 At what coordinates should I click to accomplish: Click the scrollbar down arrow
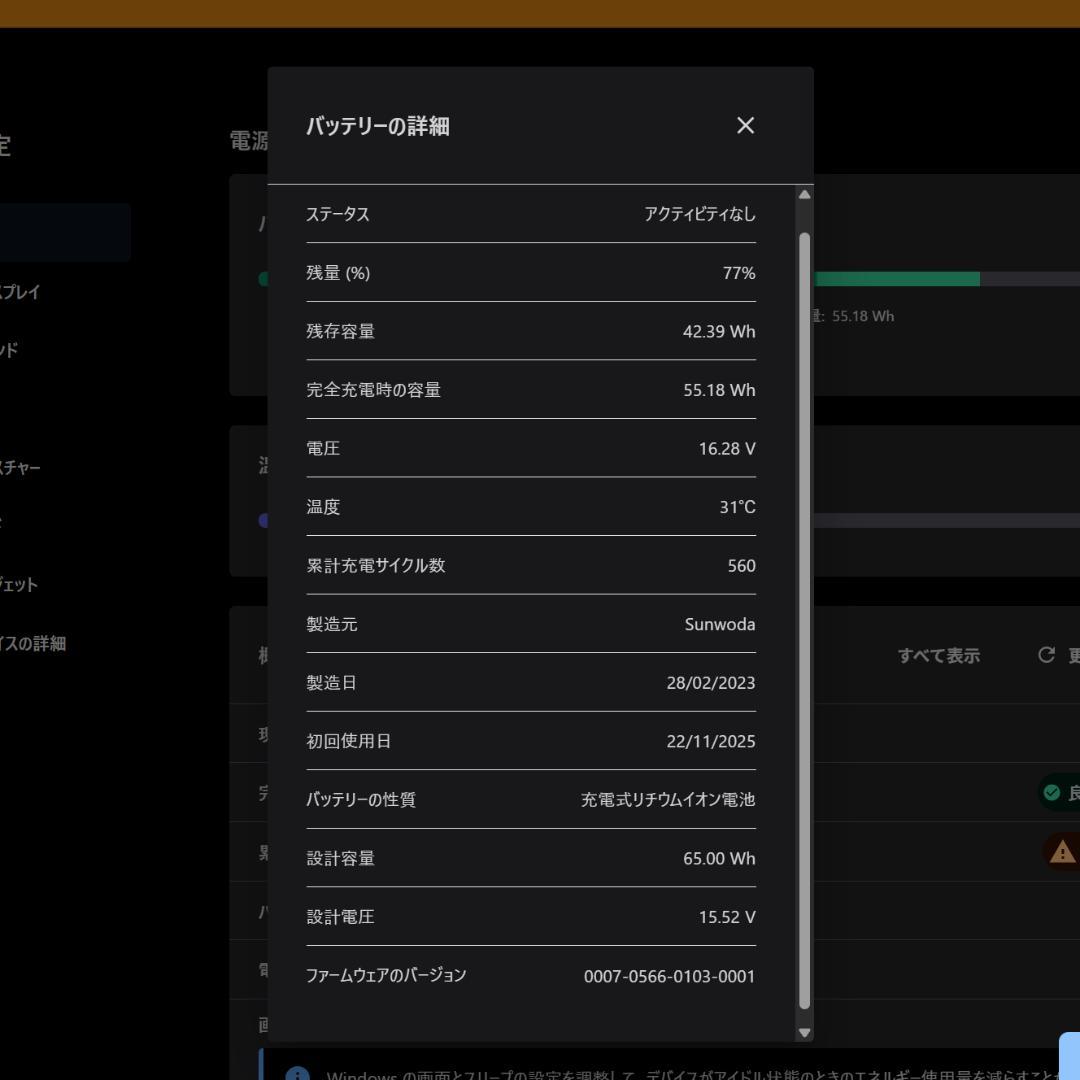point(804,1031)
